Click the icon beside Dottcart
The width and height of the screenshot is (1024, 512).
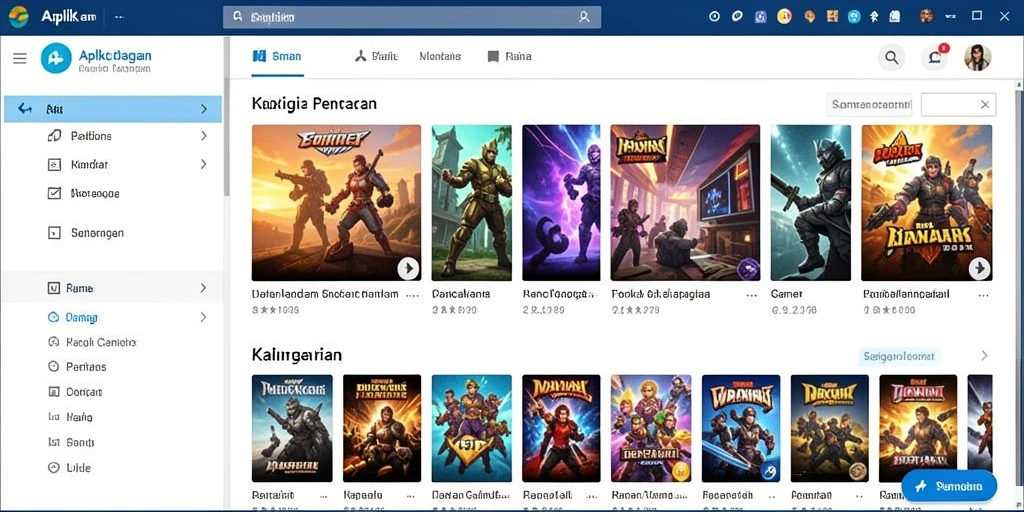(54, 392)
